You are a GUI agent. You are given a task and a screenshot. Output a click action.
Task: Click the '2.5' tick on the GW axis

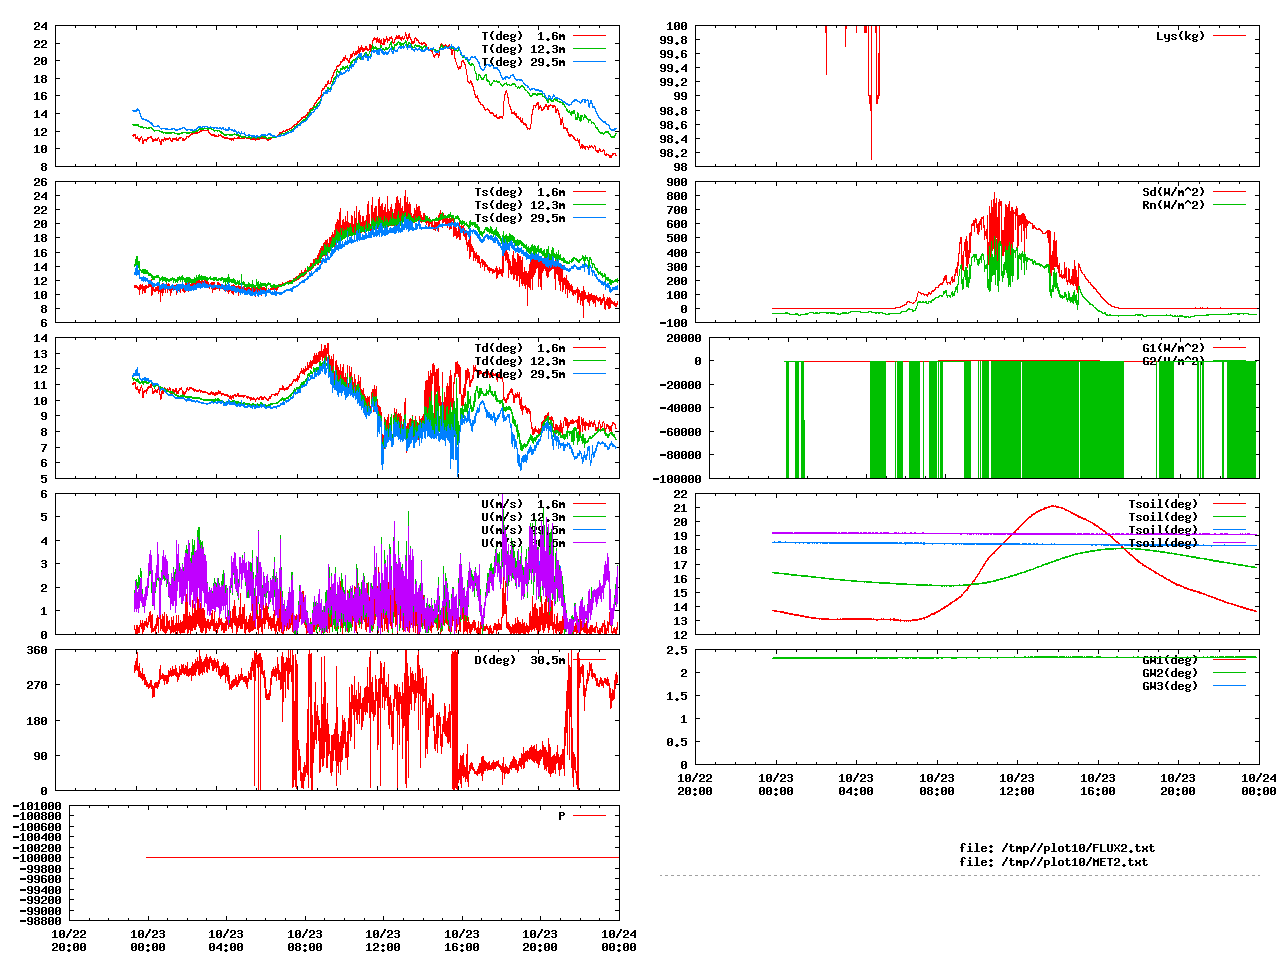677,650
